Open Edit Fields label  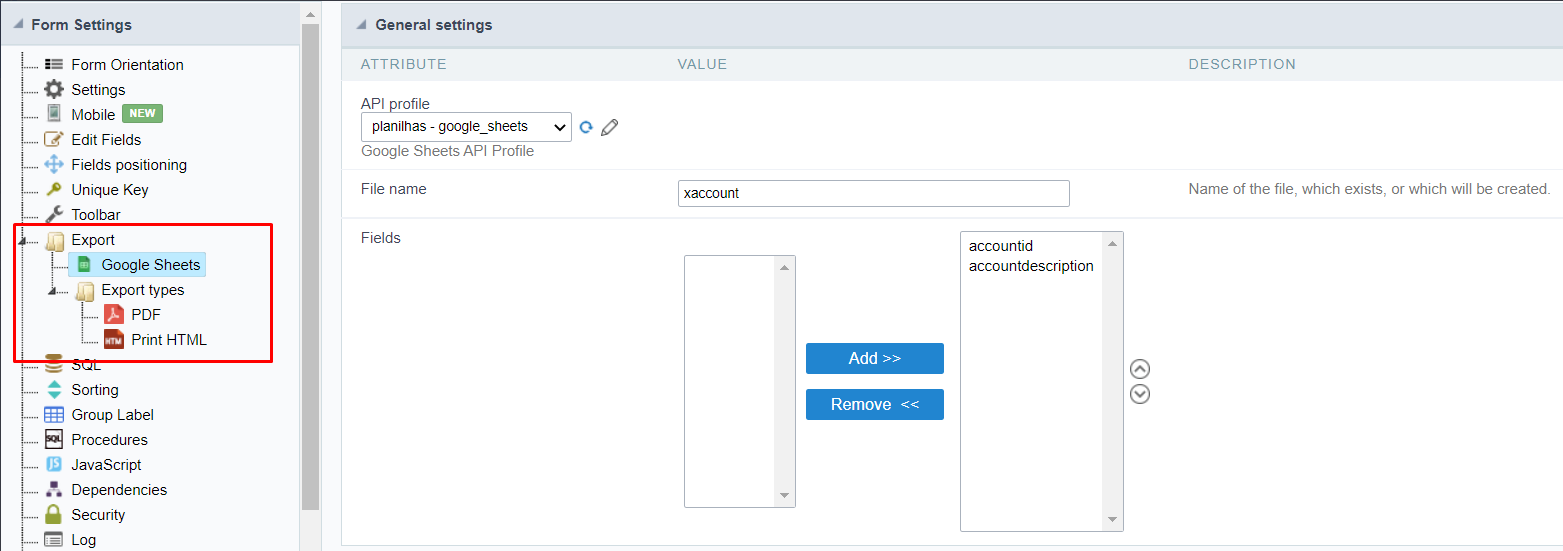106,140
